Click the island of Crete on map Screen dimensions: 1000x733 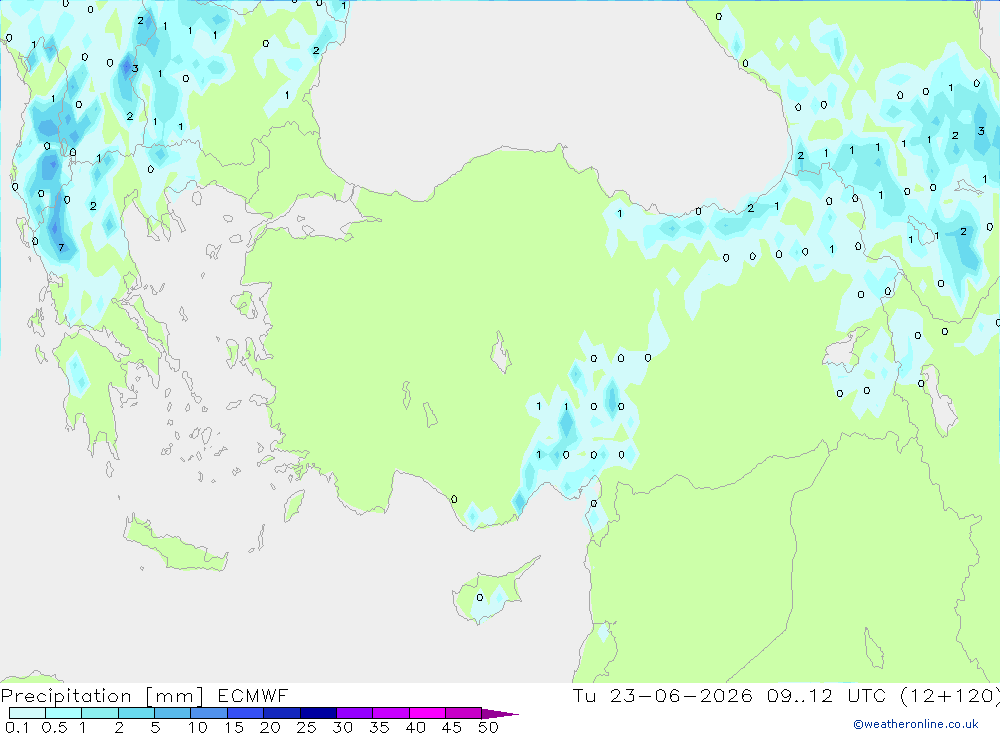175,545
